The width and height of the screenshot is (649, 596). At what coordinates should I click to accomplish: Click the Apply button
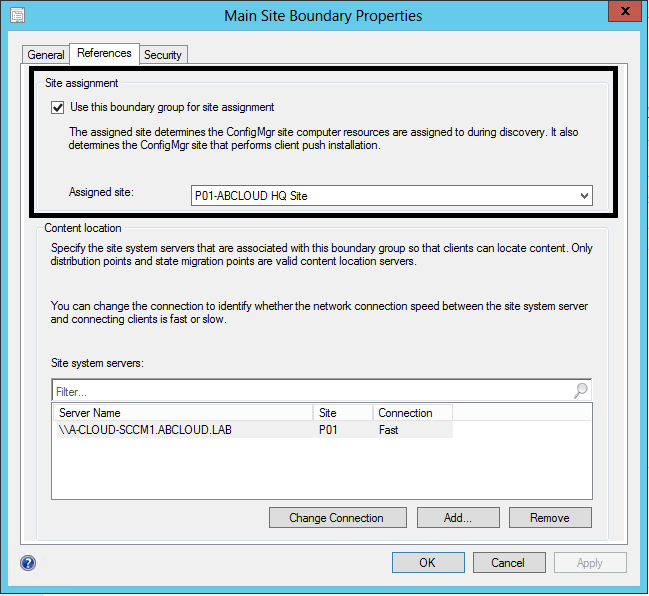(x=590, y=563)
